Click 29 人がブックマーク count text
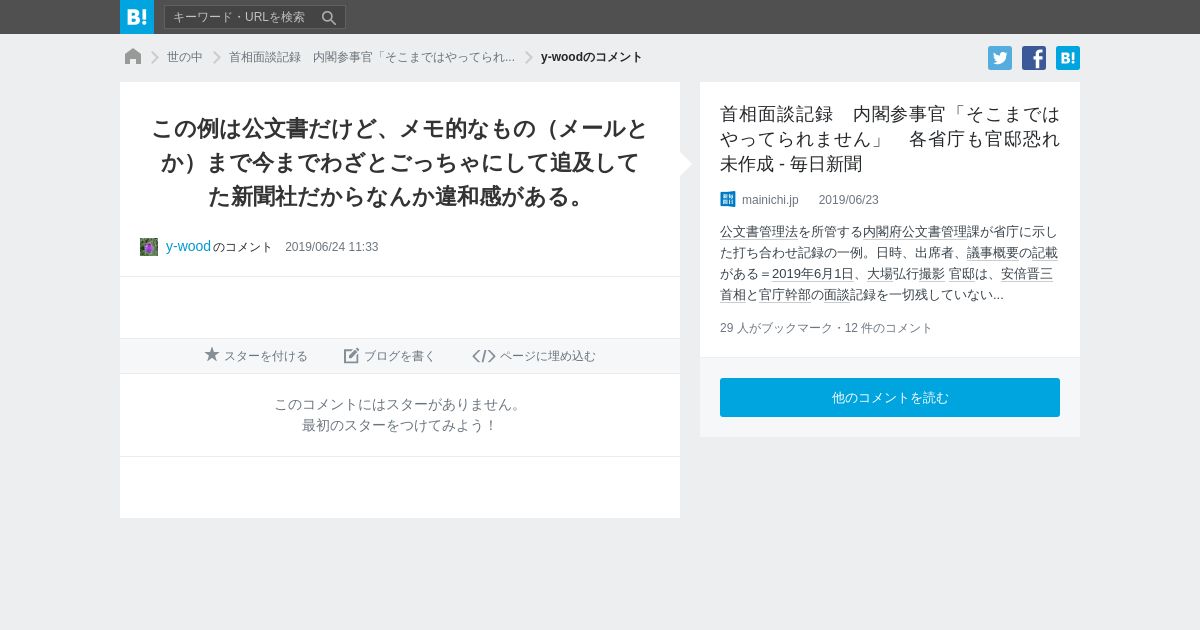This screenshot has height=630, width=1200. pos(777,328)
